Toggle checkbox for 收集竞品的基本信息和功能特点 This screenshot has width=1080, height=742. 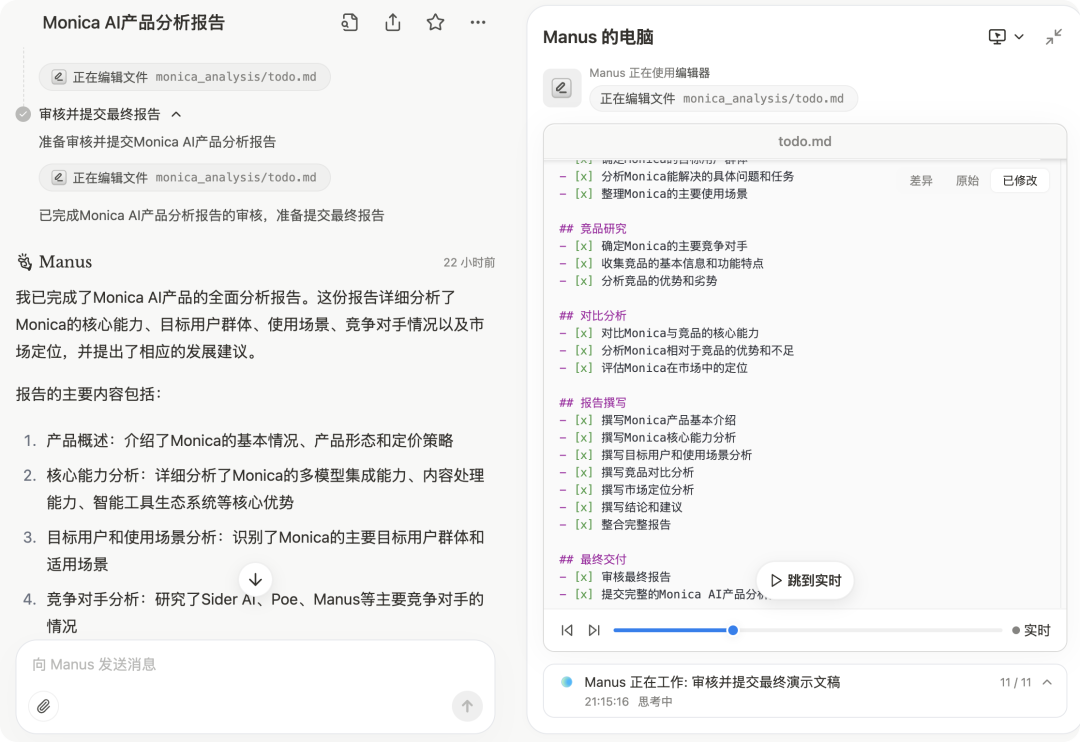tap(583, 263)
